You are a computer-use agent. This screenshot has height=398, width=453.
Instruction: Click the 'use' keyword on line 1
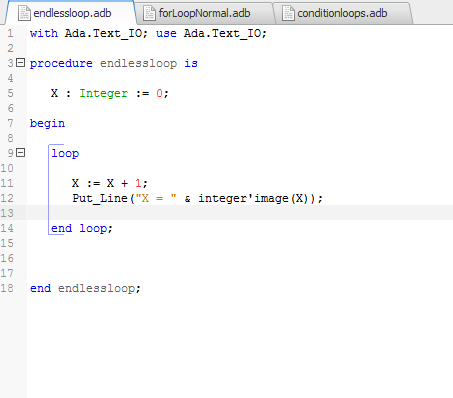[x=166, y=33]
